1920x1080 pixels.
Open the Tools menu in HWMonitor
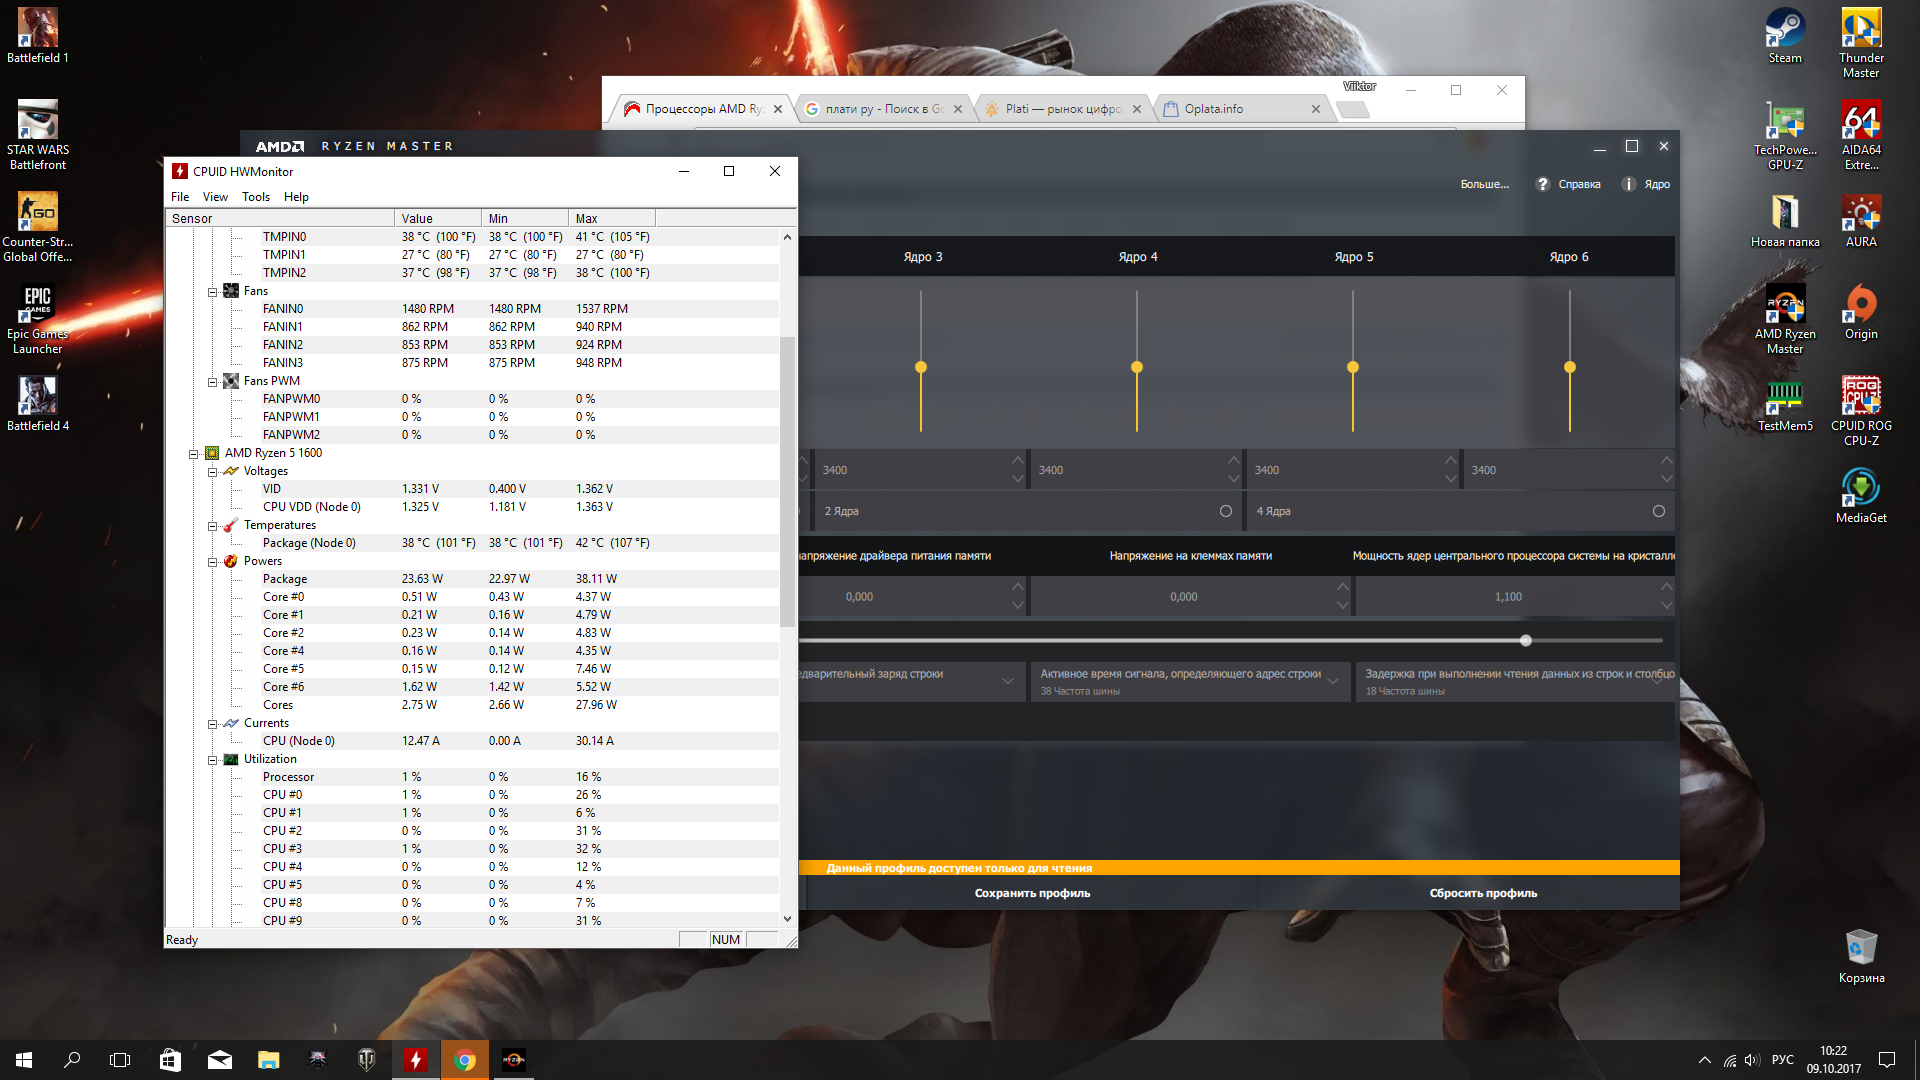pyautogui.click(x=255, y=197)
